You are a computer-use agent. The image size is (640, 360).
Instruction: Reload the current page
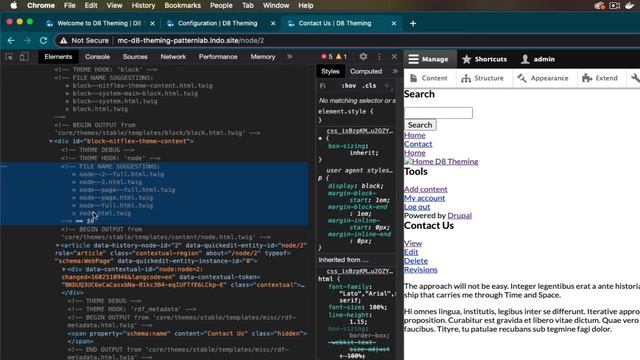[43, 40]
